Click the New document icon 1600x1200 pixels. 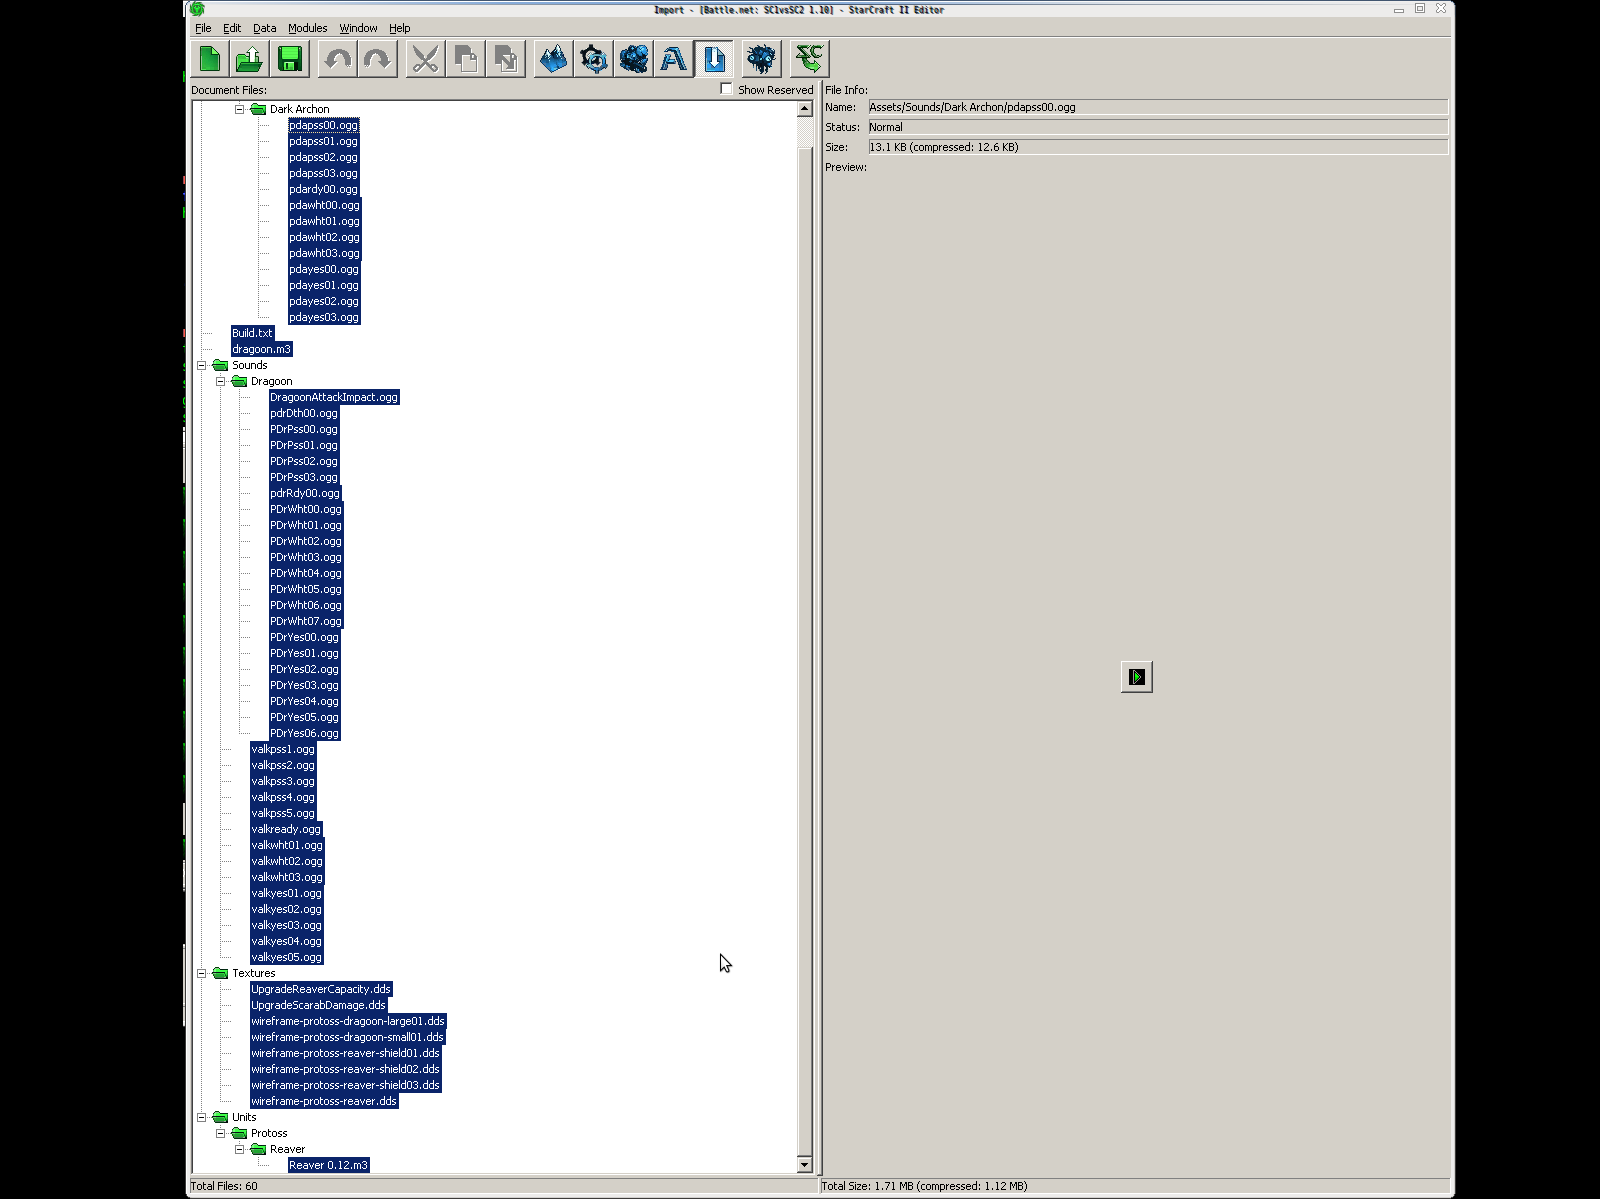[210, 60]
